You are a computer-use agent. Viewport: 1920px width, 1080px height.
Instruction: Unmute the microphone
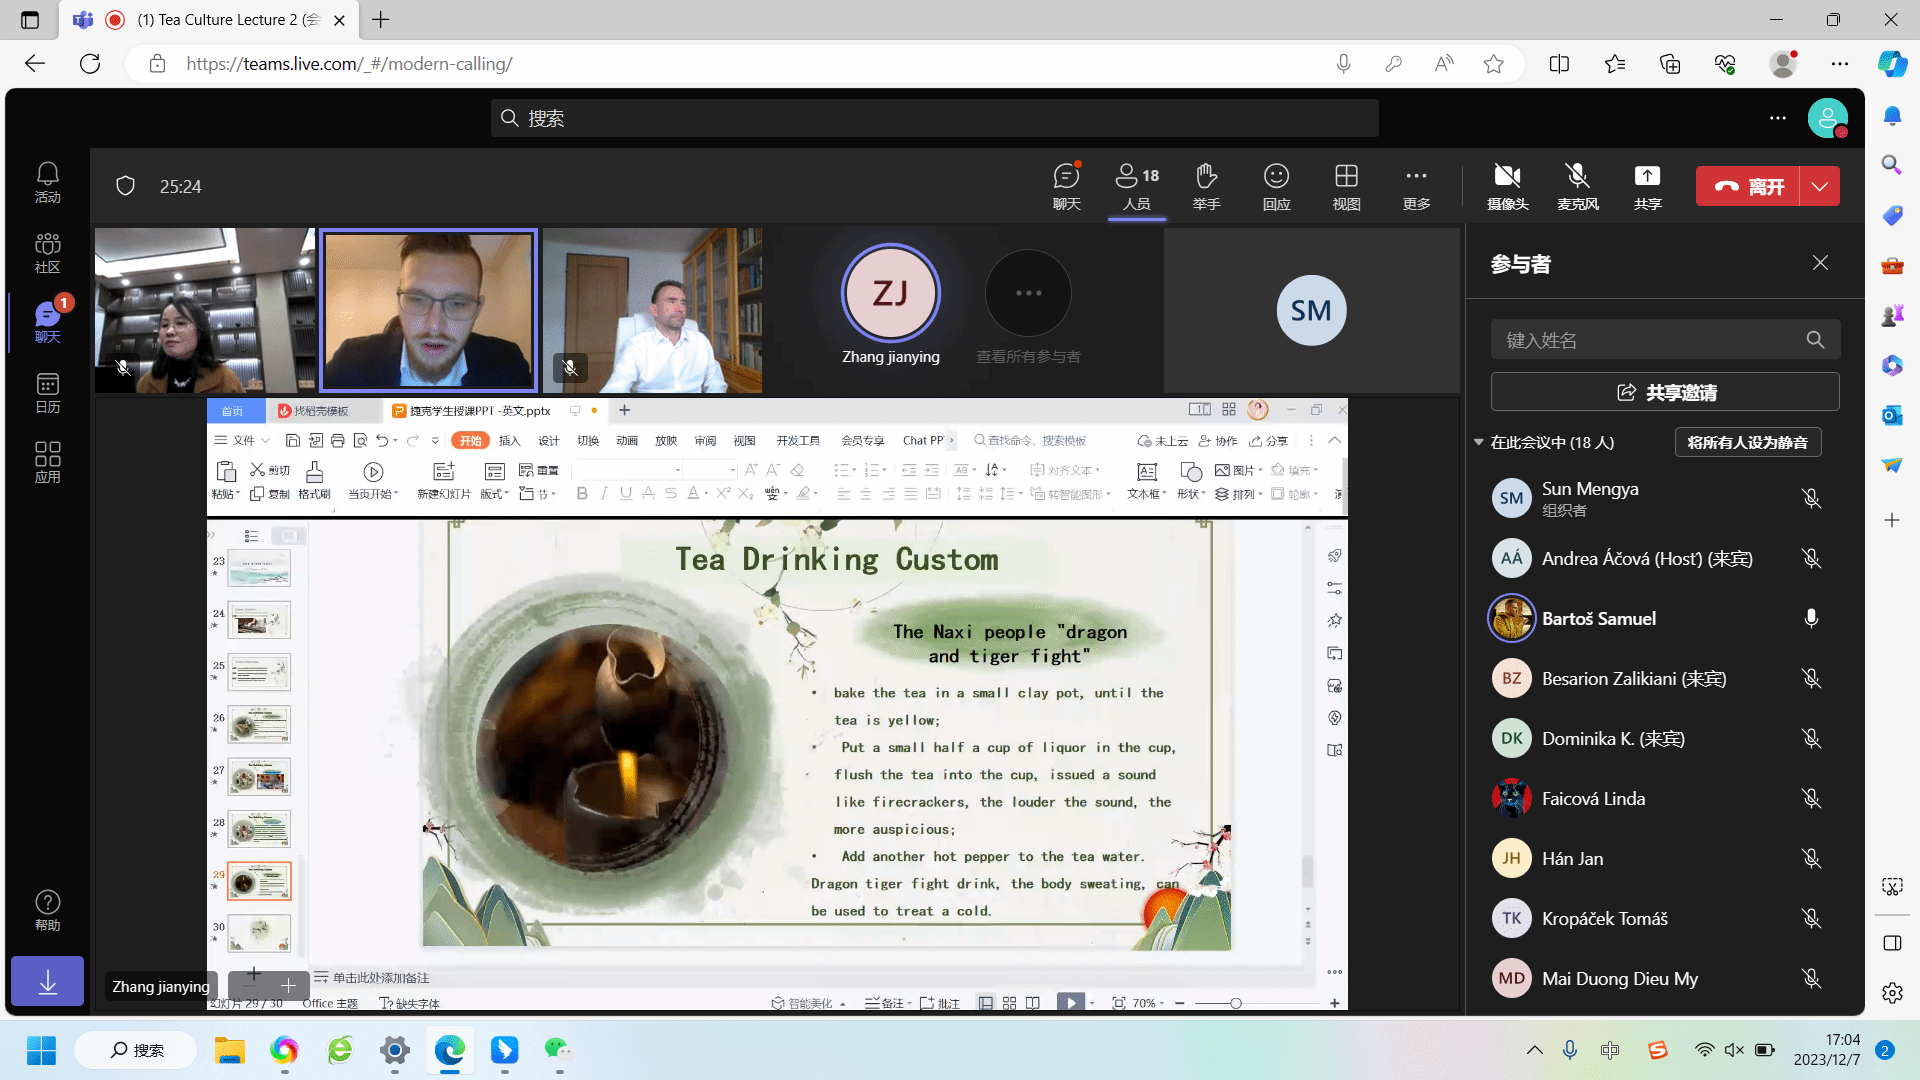click(x=1577, y=186)
